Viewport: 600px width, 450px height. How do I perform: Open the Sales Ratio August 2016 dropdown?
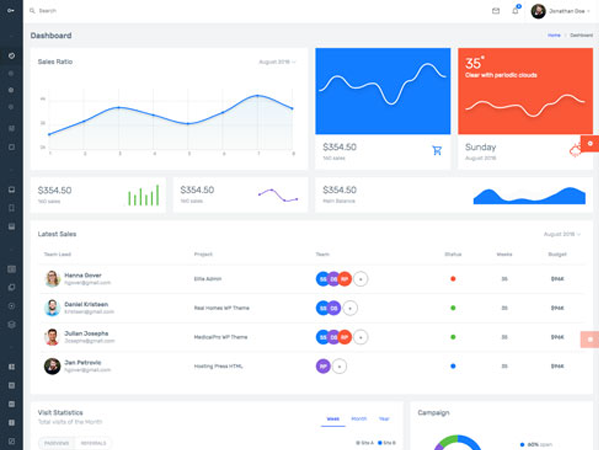pyautogui.click(x=277, y=62)
